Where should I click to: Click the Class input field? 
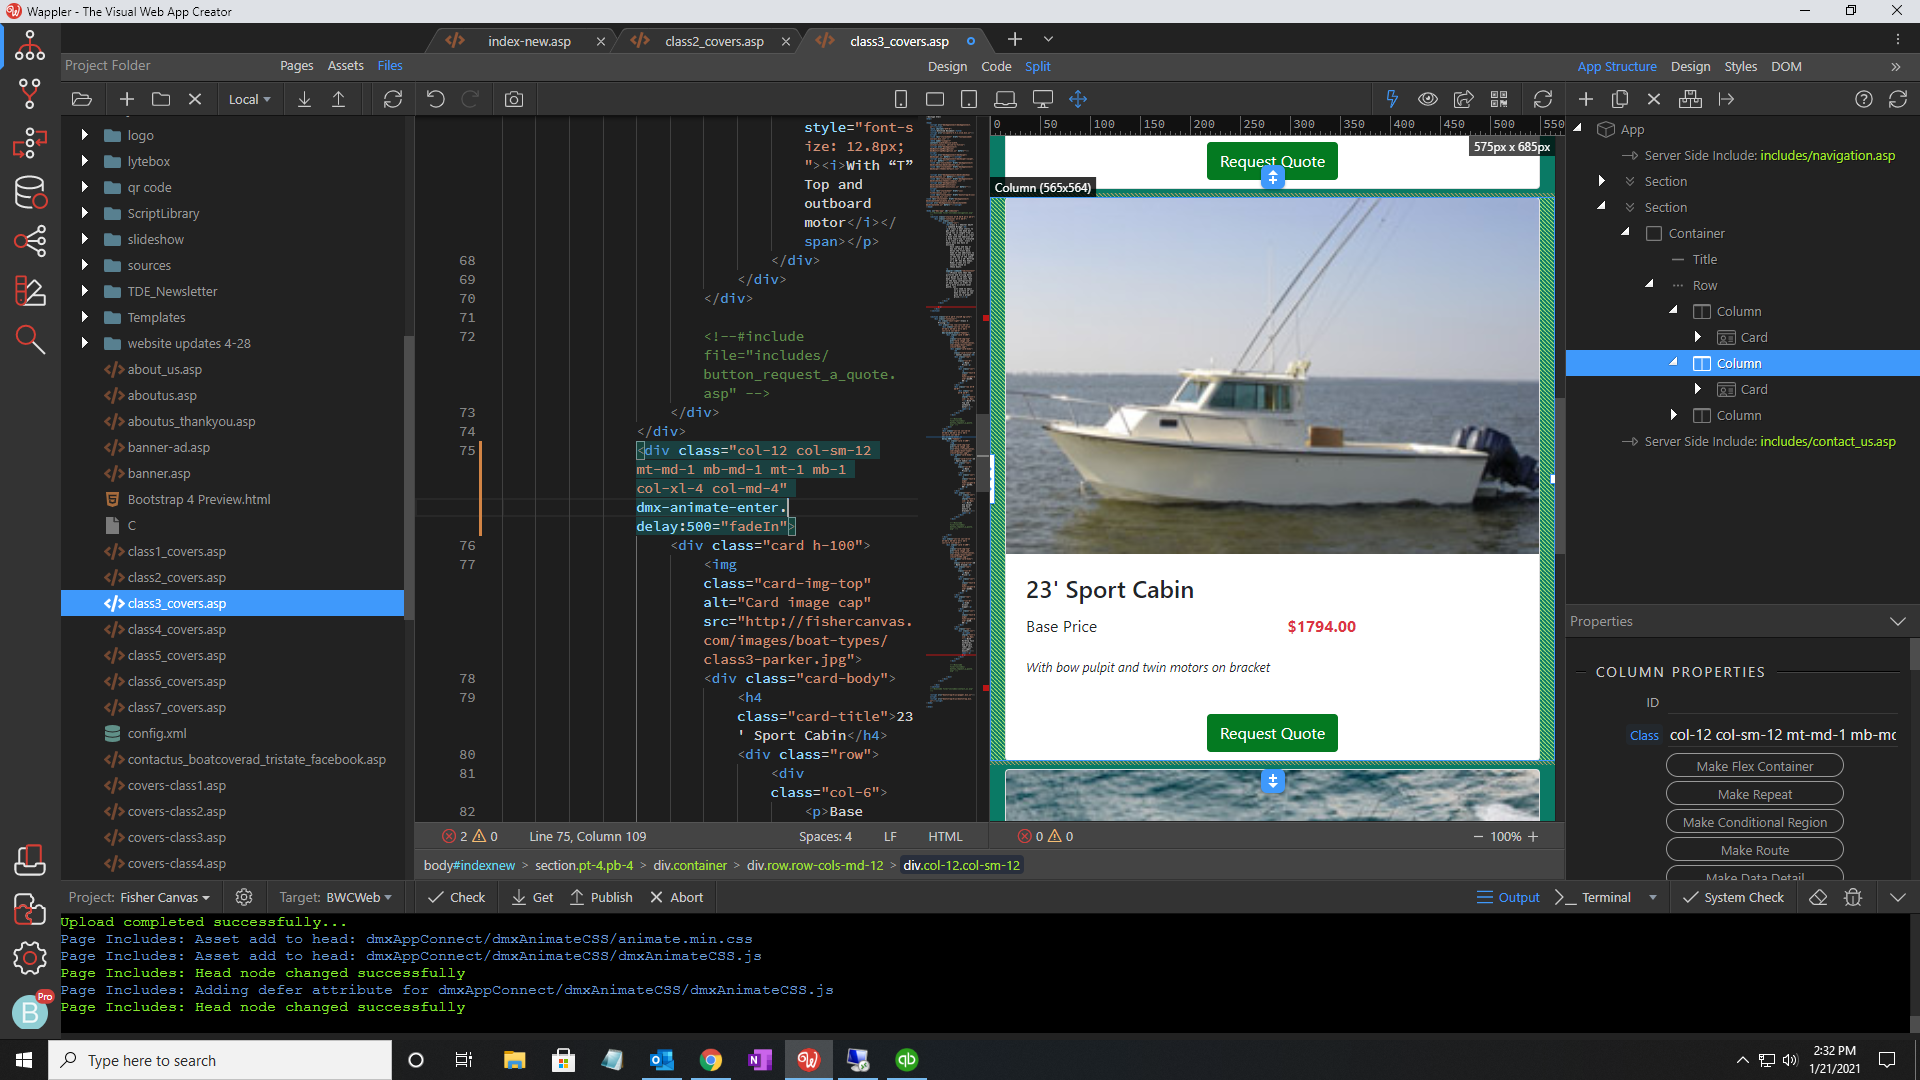1782,735
